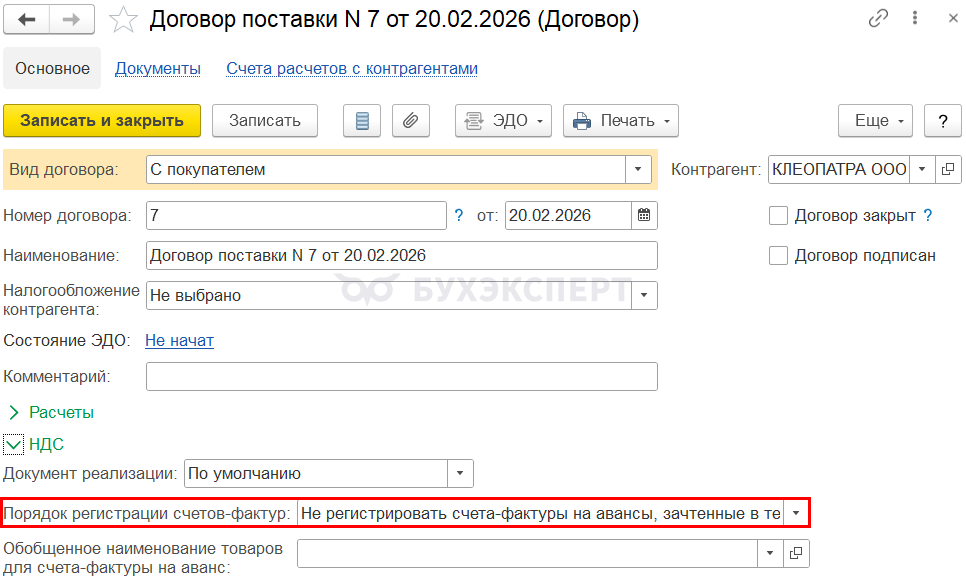Click the Не выбрано taxation field
Image resolution: width=966 pixels, height=579 pixels.
click(x=389, y=296)
